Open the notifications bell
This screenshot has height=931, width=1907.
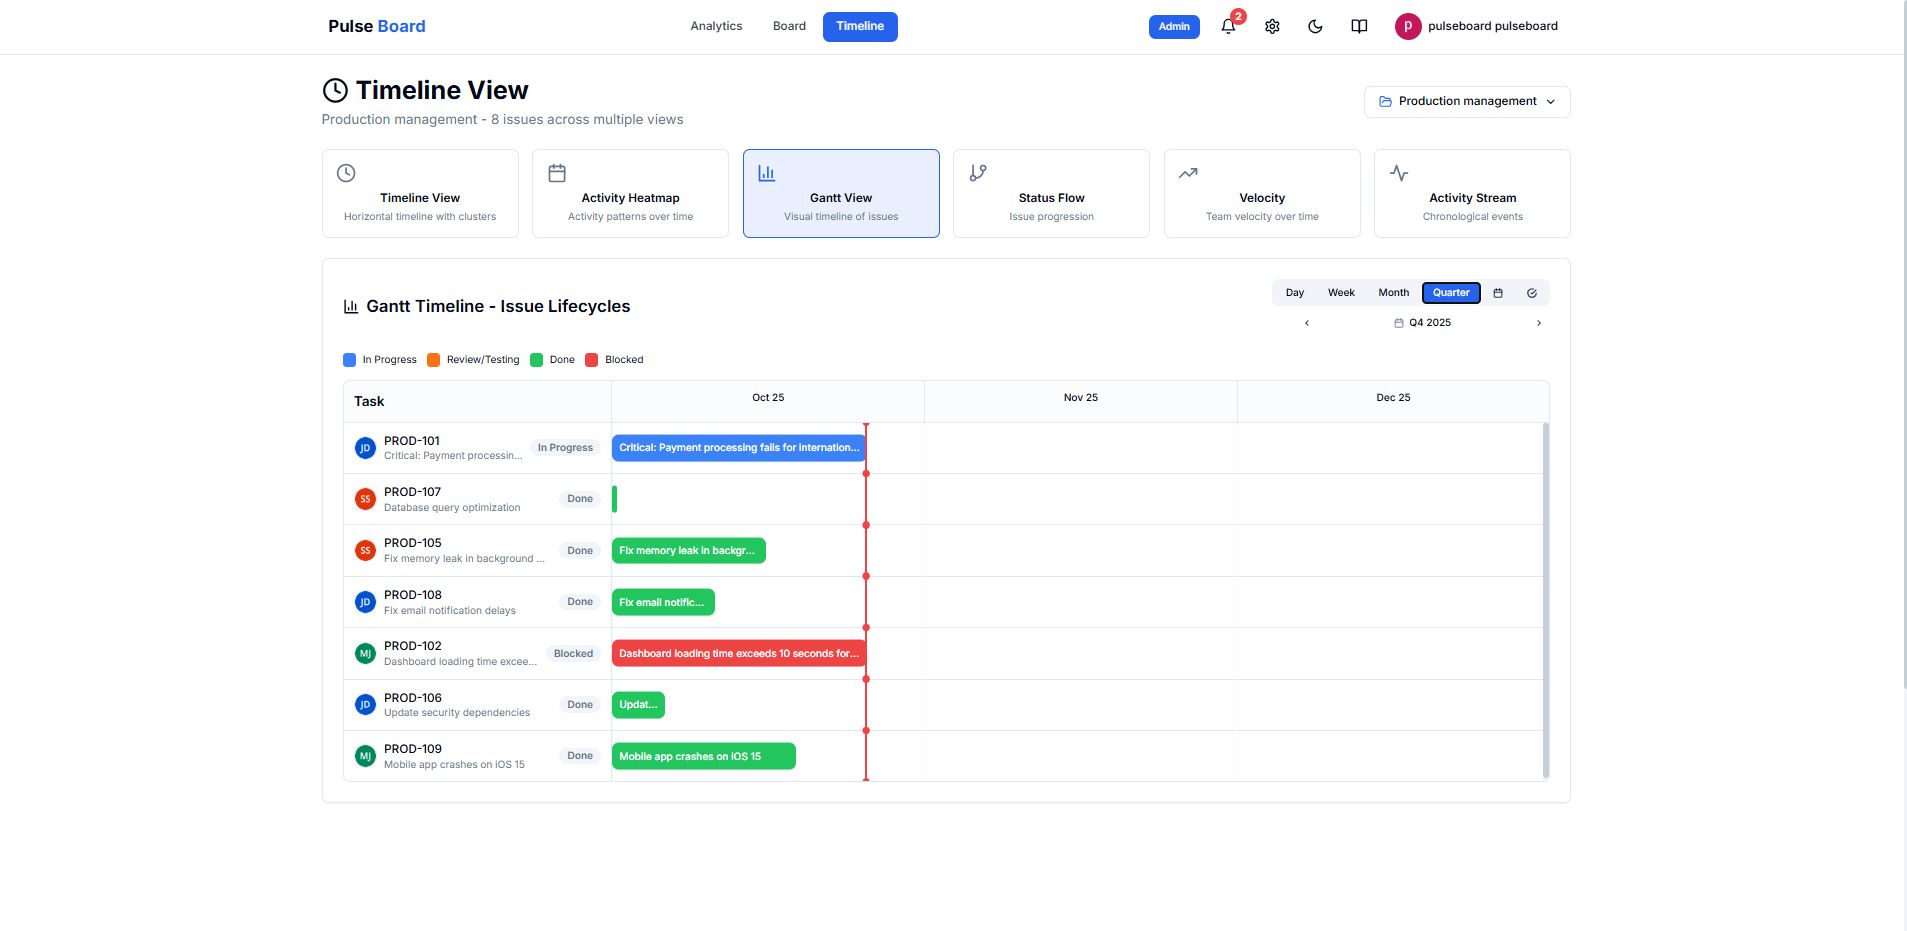[1228, 27]
